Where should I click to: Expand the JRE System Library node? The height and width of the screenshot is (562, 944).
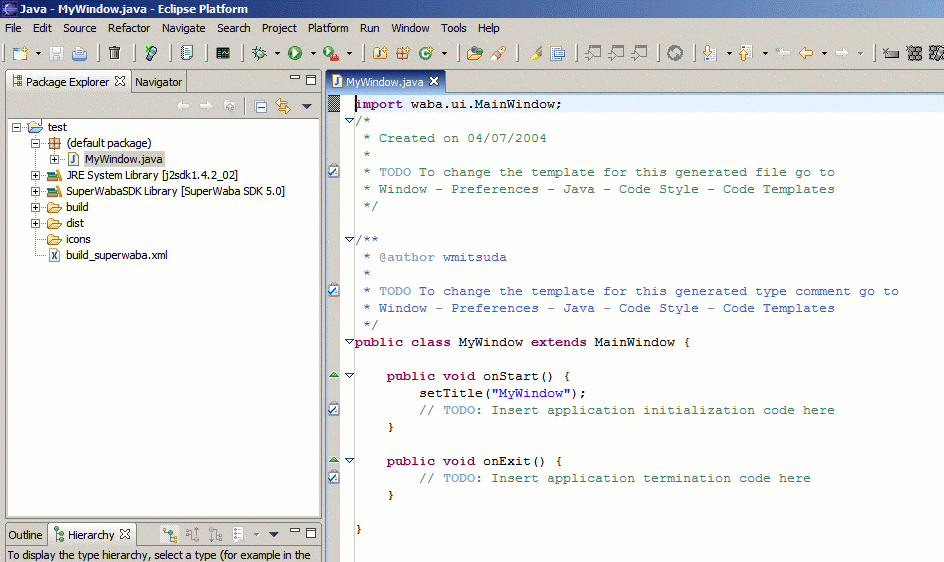(36, 175)
